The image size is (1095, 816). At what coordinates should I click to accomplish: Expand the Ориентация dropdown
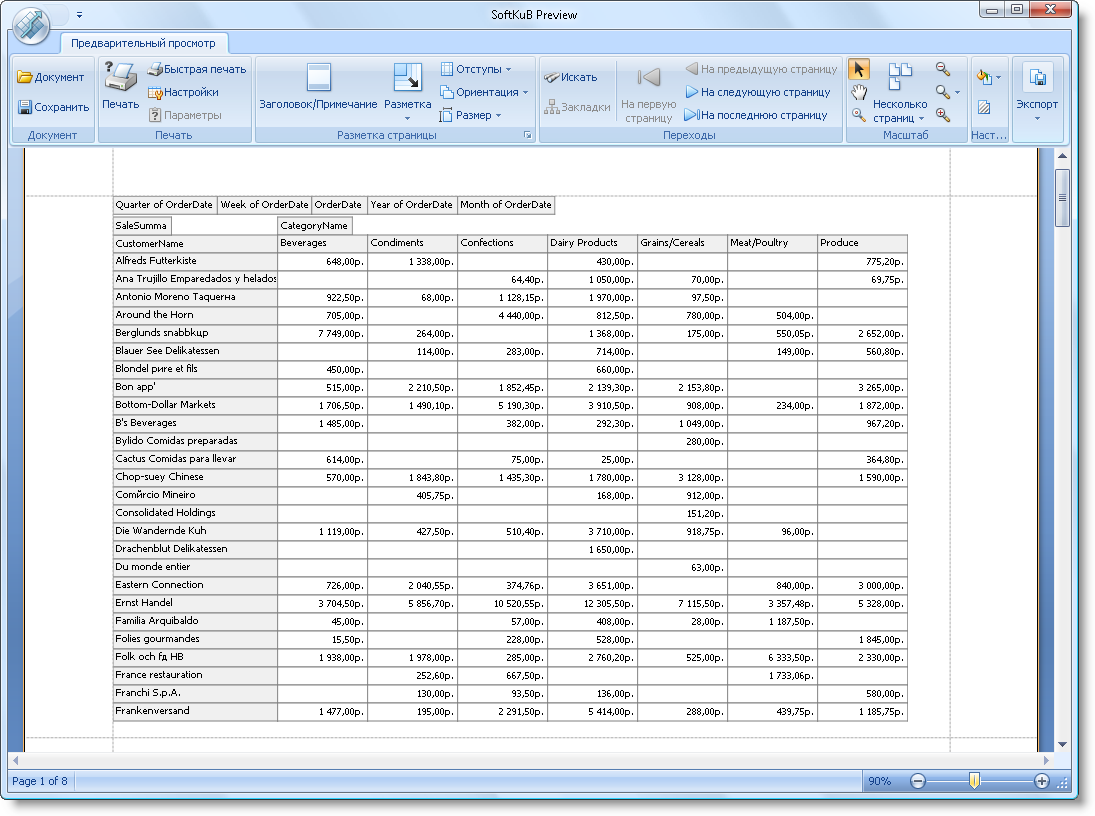click(483, 92)
